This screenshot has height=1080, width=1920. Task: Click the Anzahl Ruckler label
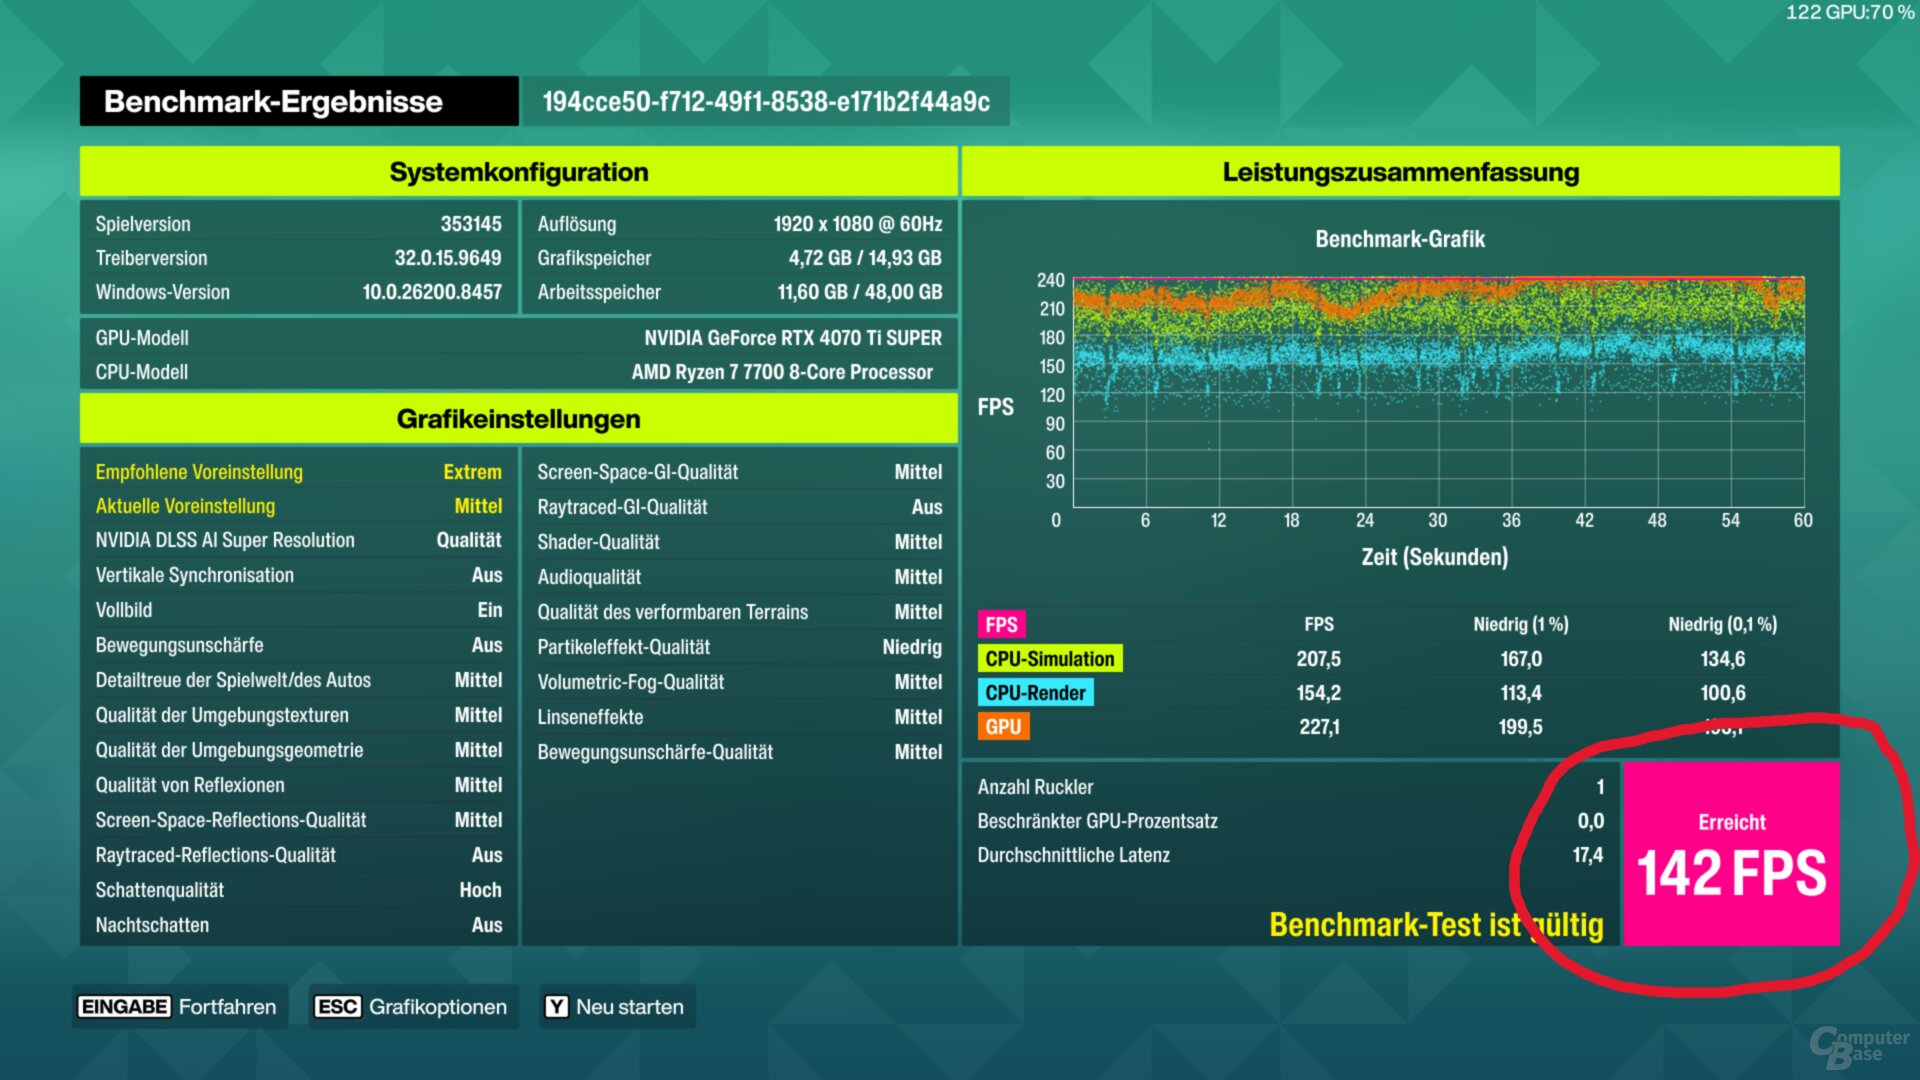[x=1035, y=787]
